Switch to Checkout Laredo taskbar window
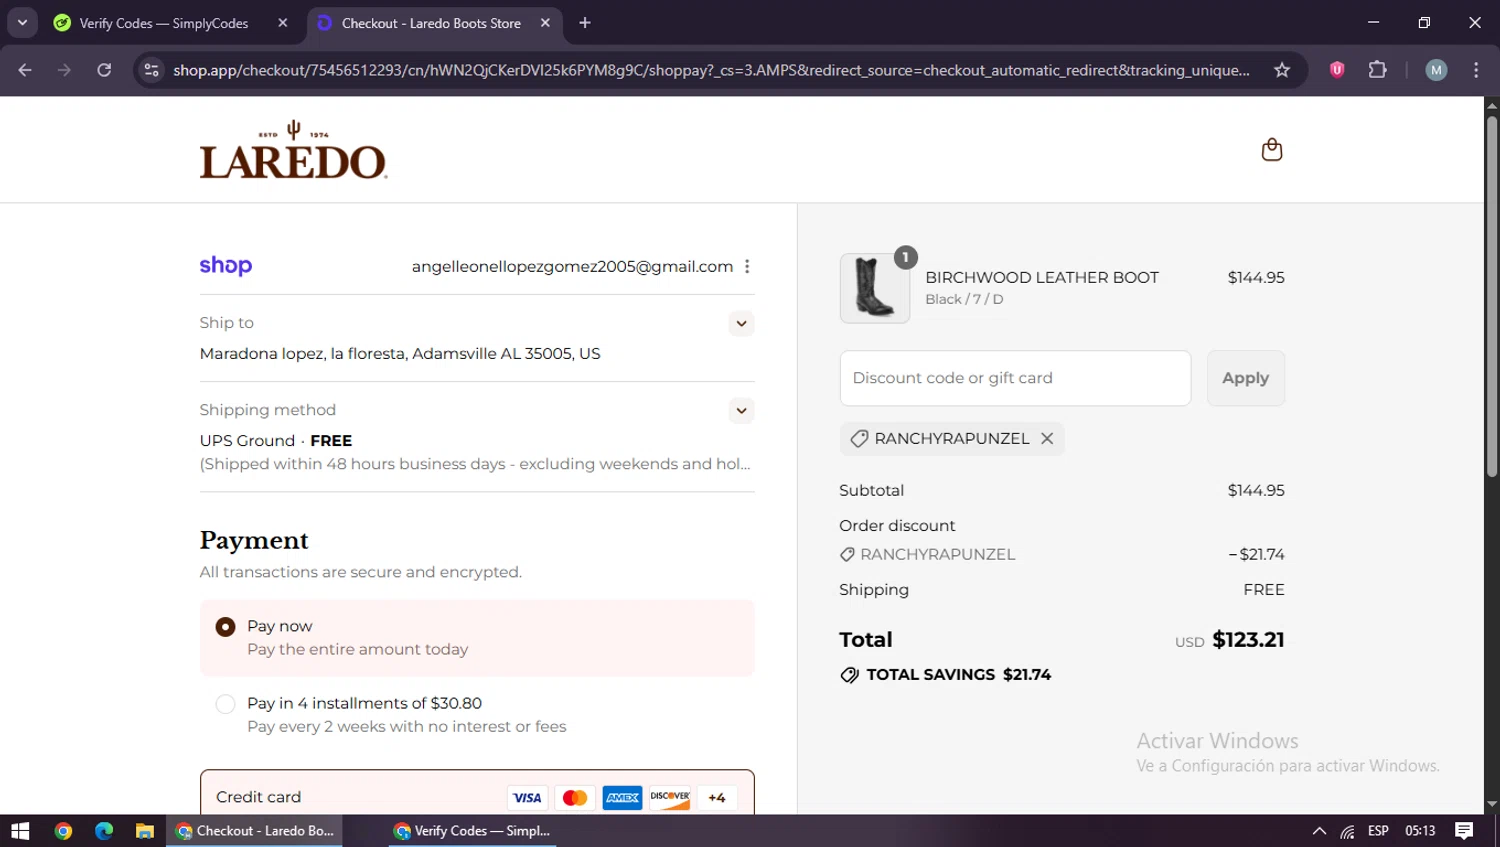1500x847 pixels. point(255,831)
